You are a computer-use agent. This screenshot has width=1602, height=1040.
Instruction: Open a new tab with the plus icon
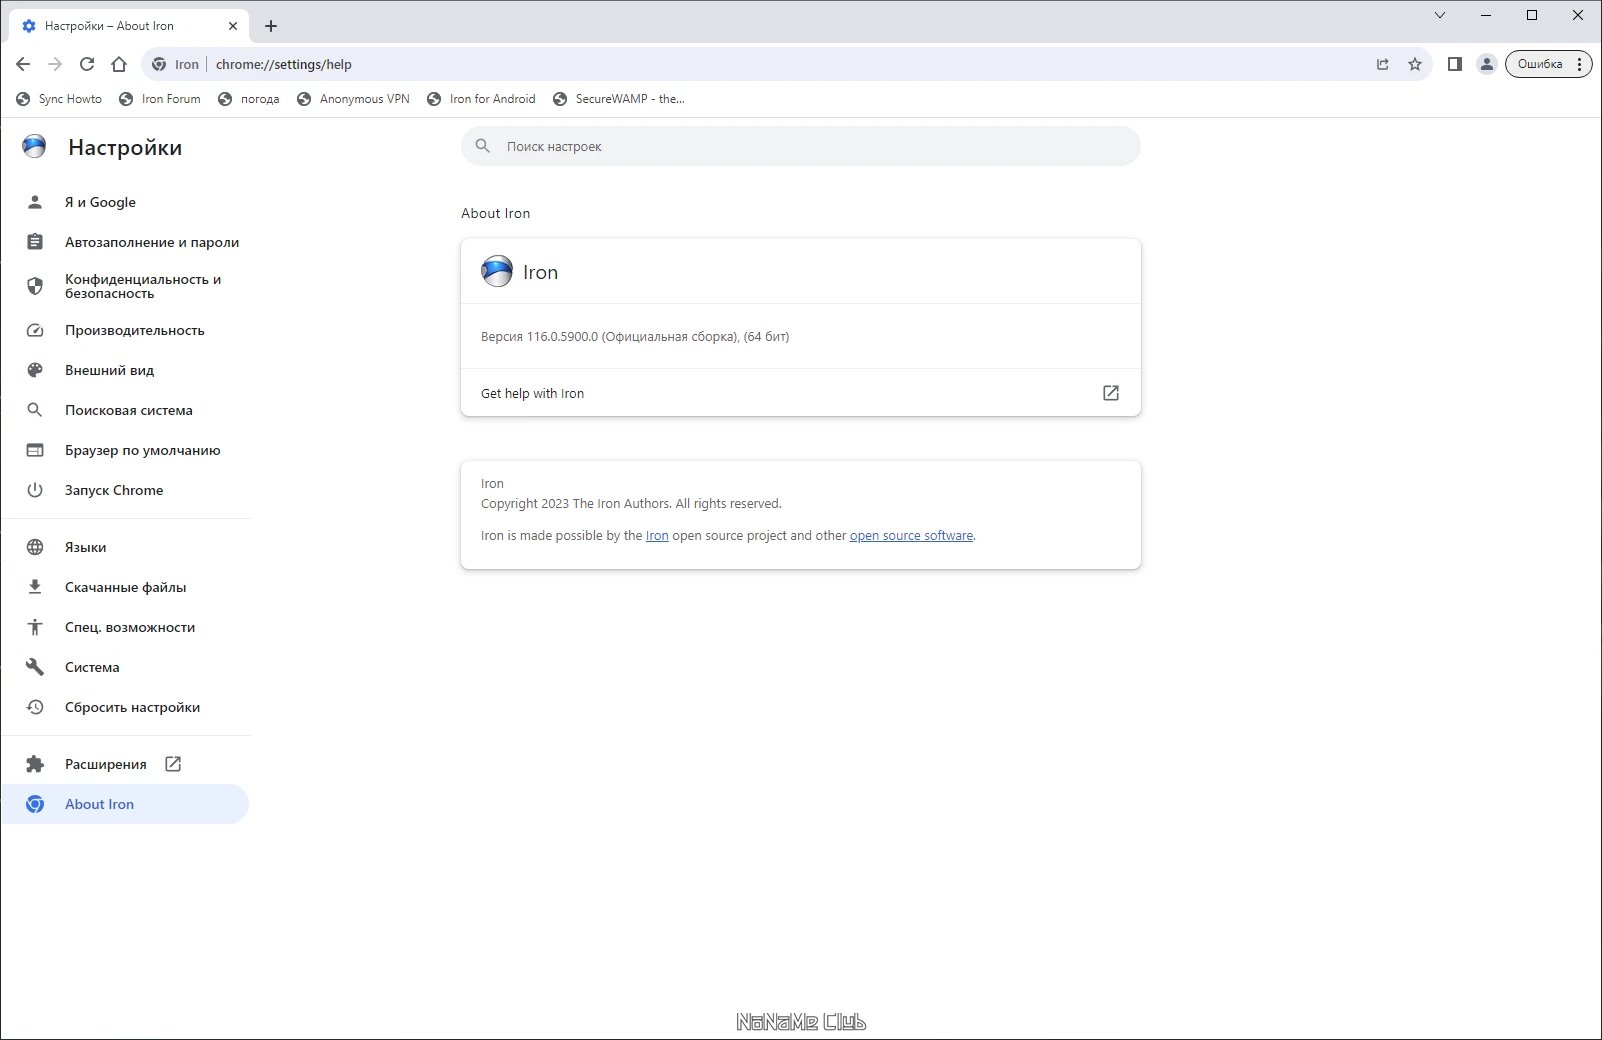271,26
